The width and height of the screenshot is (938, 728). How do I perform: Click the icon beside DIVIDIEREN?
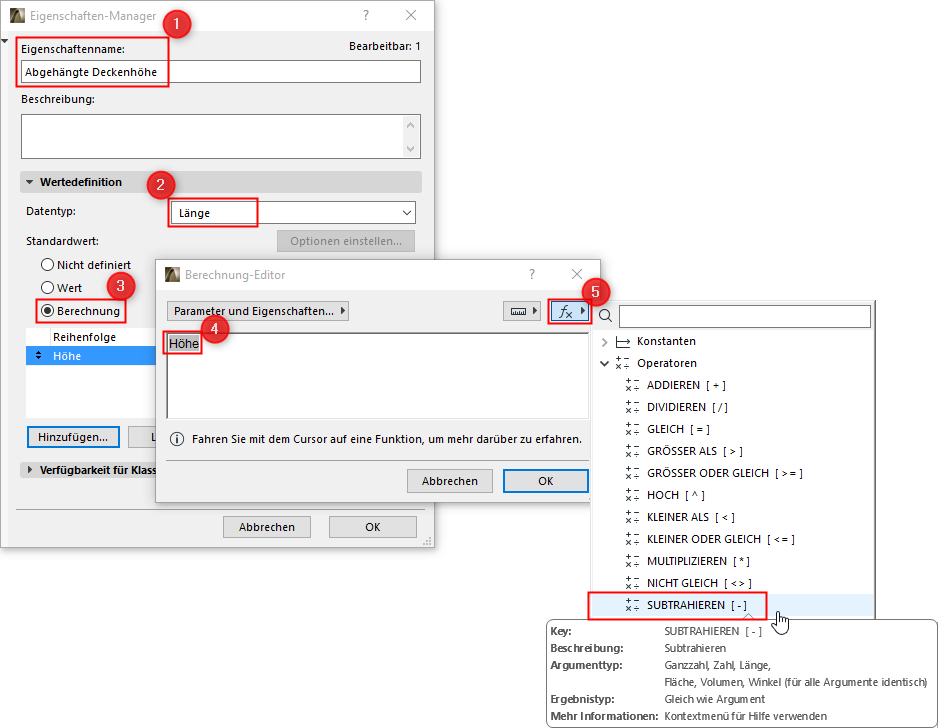point(632,407)
